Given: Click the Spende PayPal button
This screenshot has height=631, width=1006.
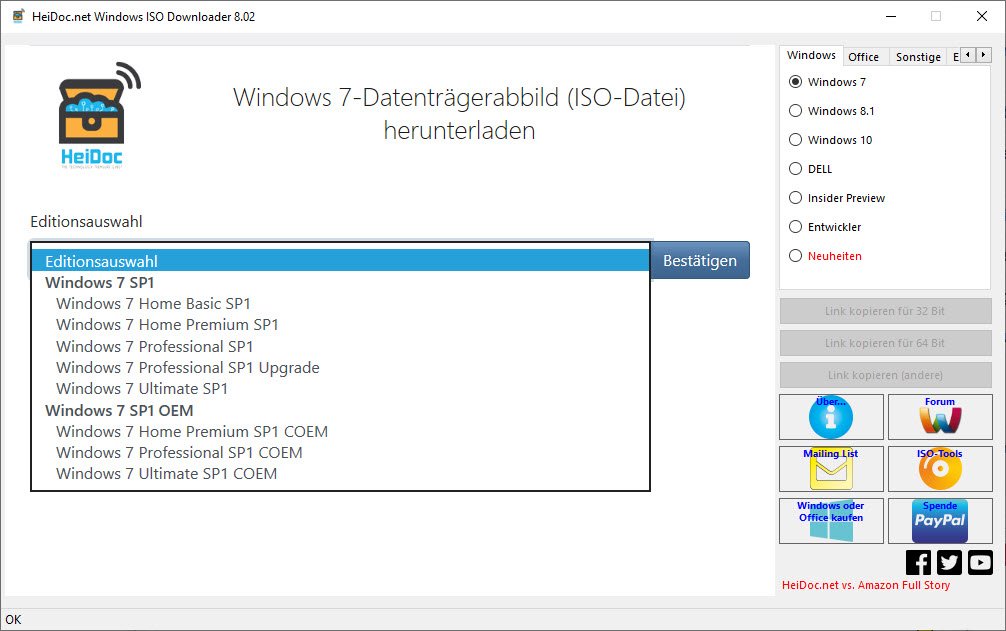Looking at the screenshot, I should tap(940, 521).
